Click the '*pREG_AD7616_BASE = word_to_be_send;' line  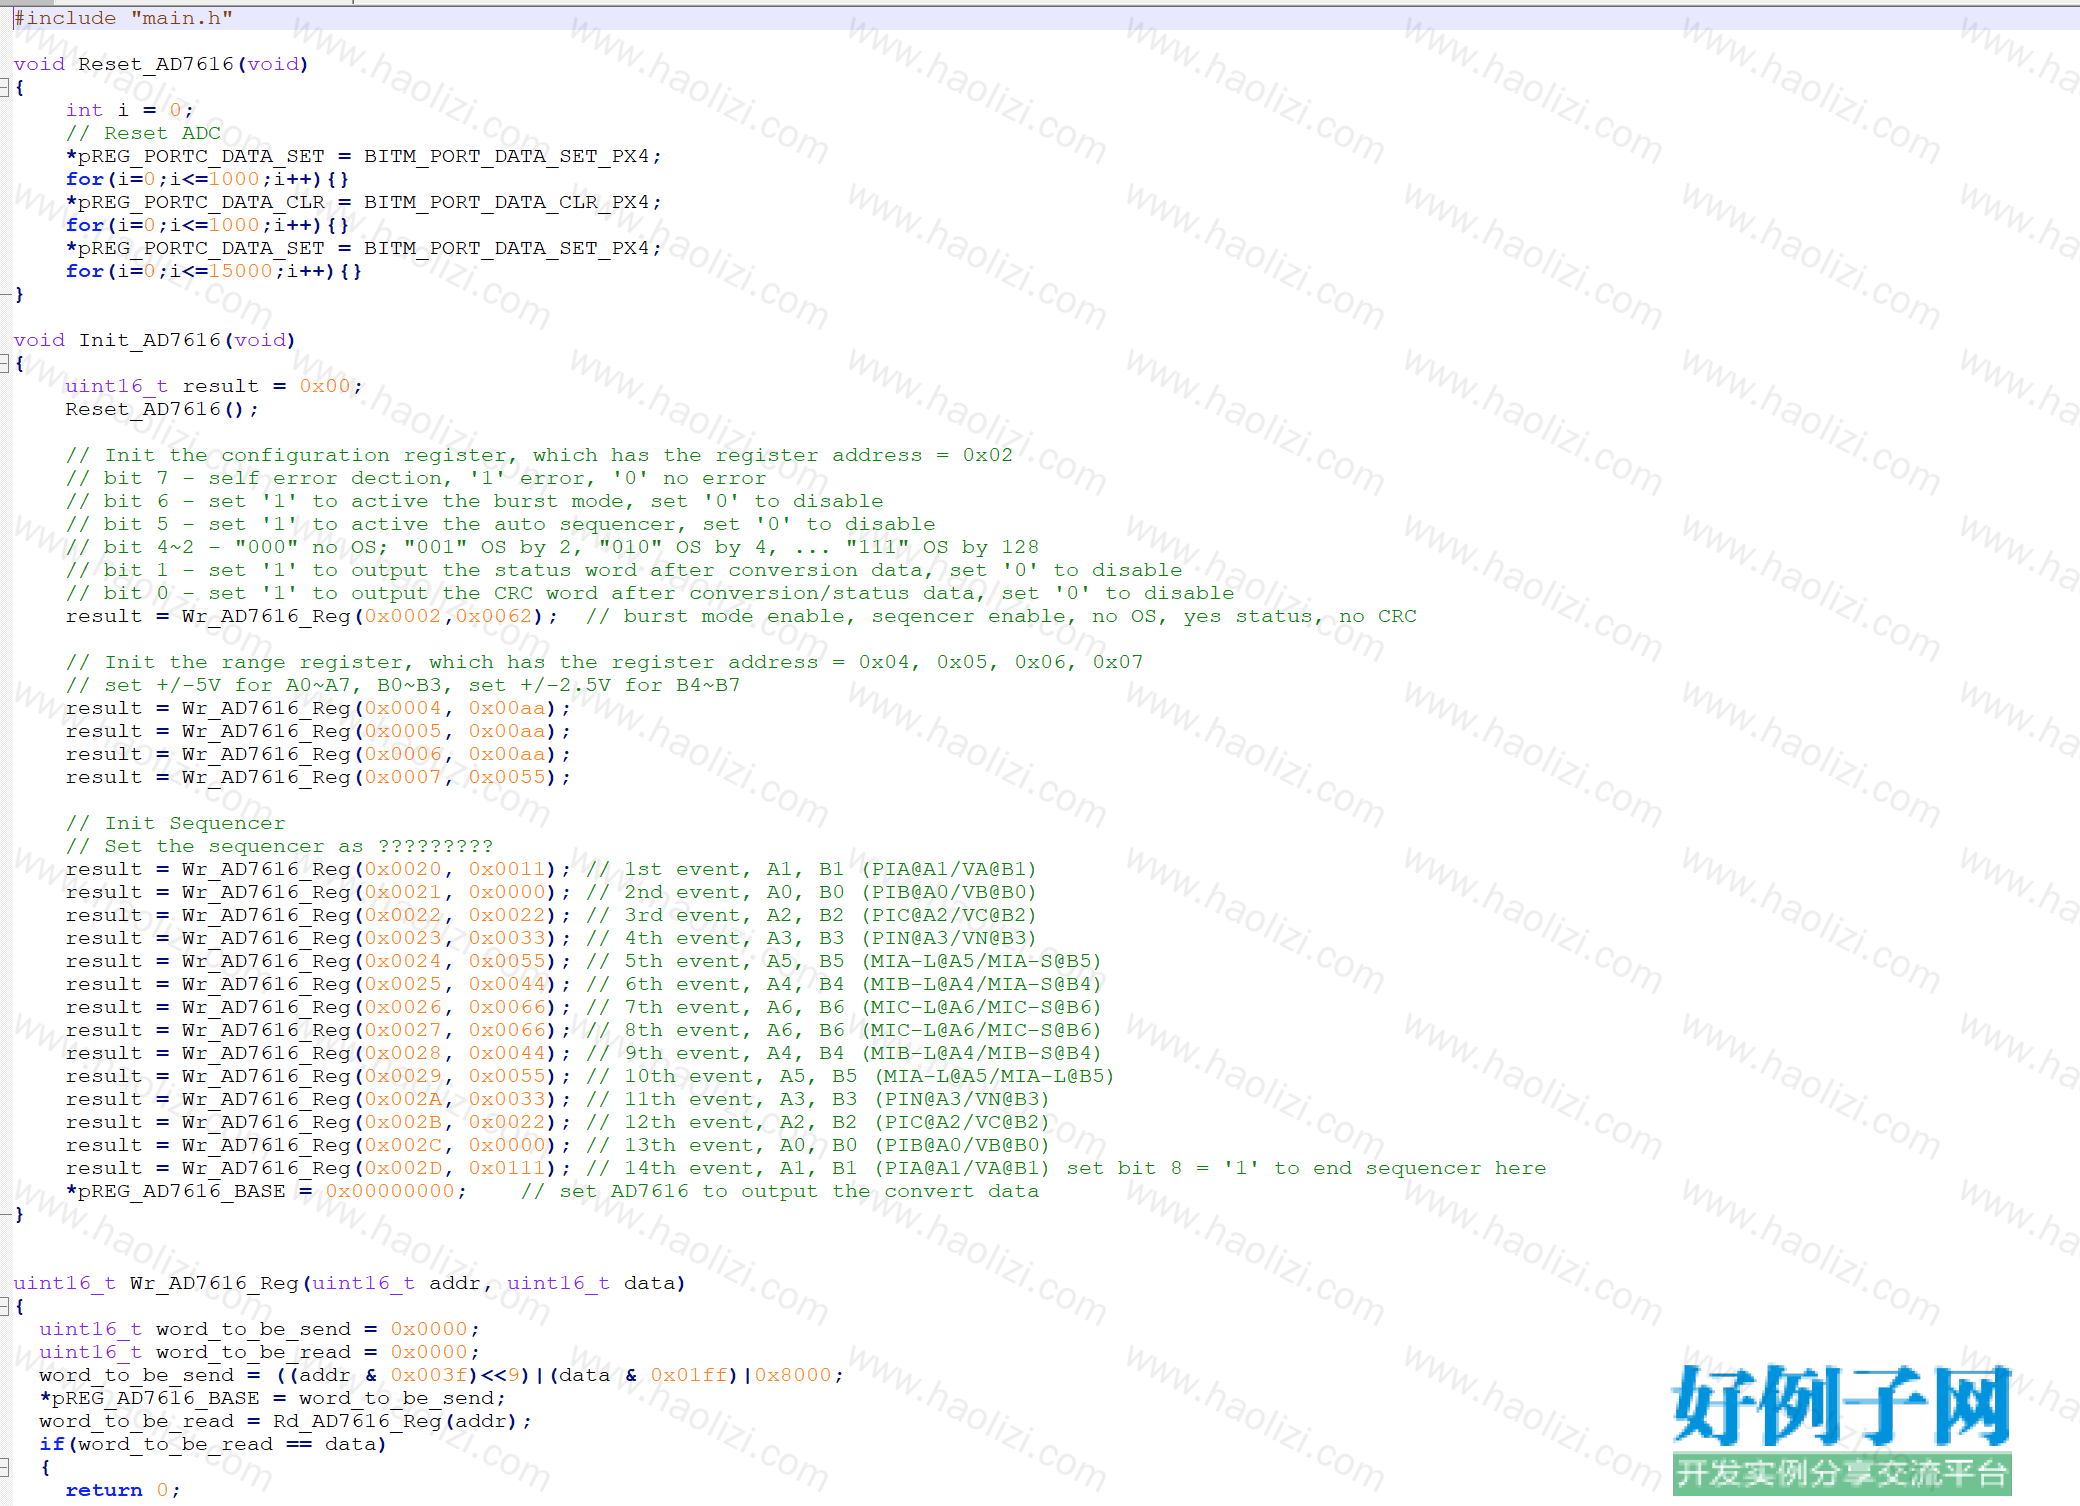pos(273,1398)
